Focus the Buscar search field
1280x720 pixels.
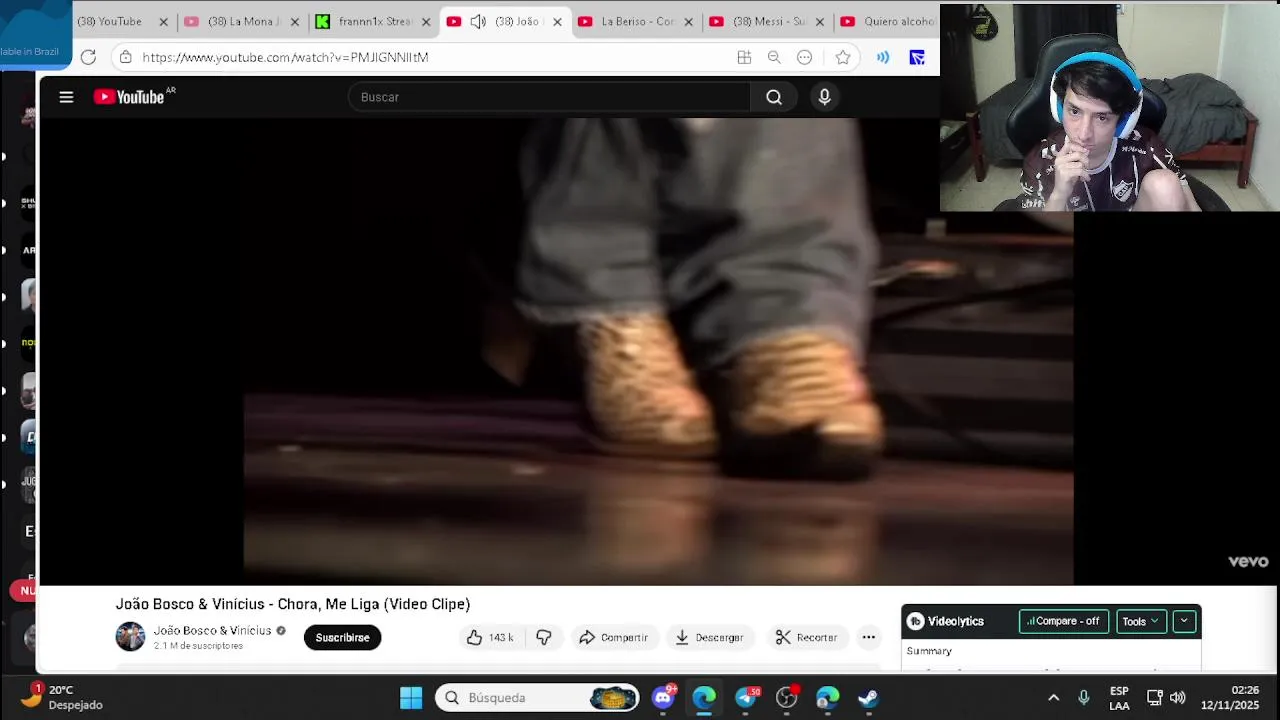(x=549, y=97)
